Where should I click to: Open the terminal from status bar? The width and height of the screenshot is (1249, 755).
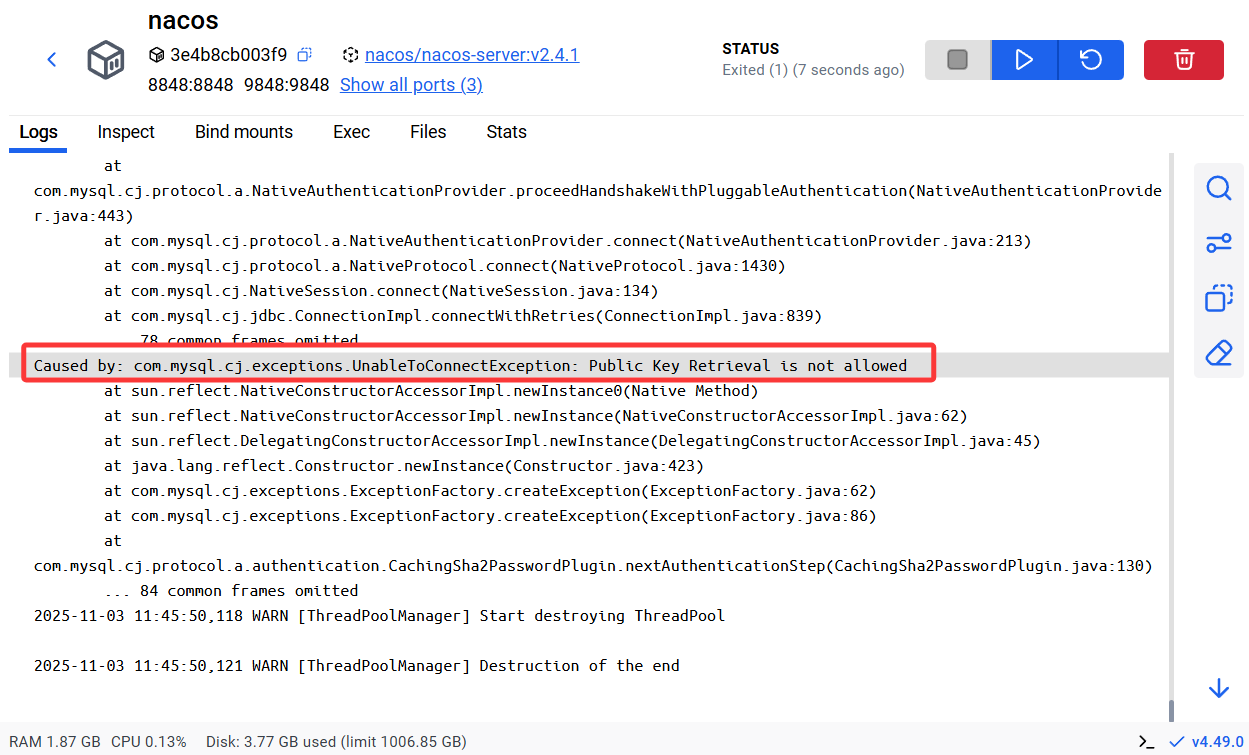click(x=1146, y=742)
